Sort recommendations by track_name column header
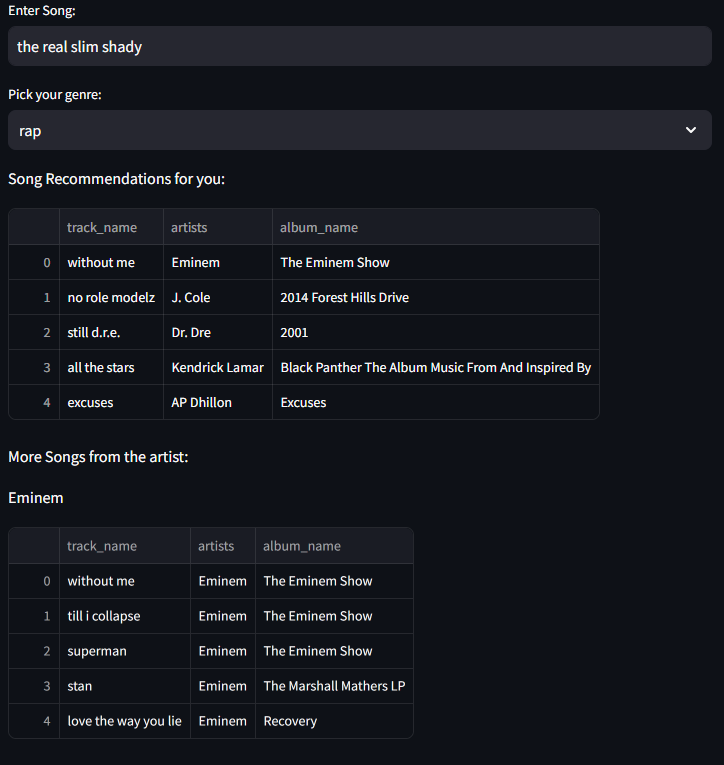 (102, 227)
